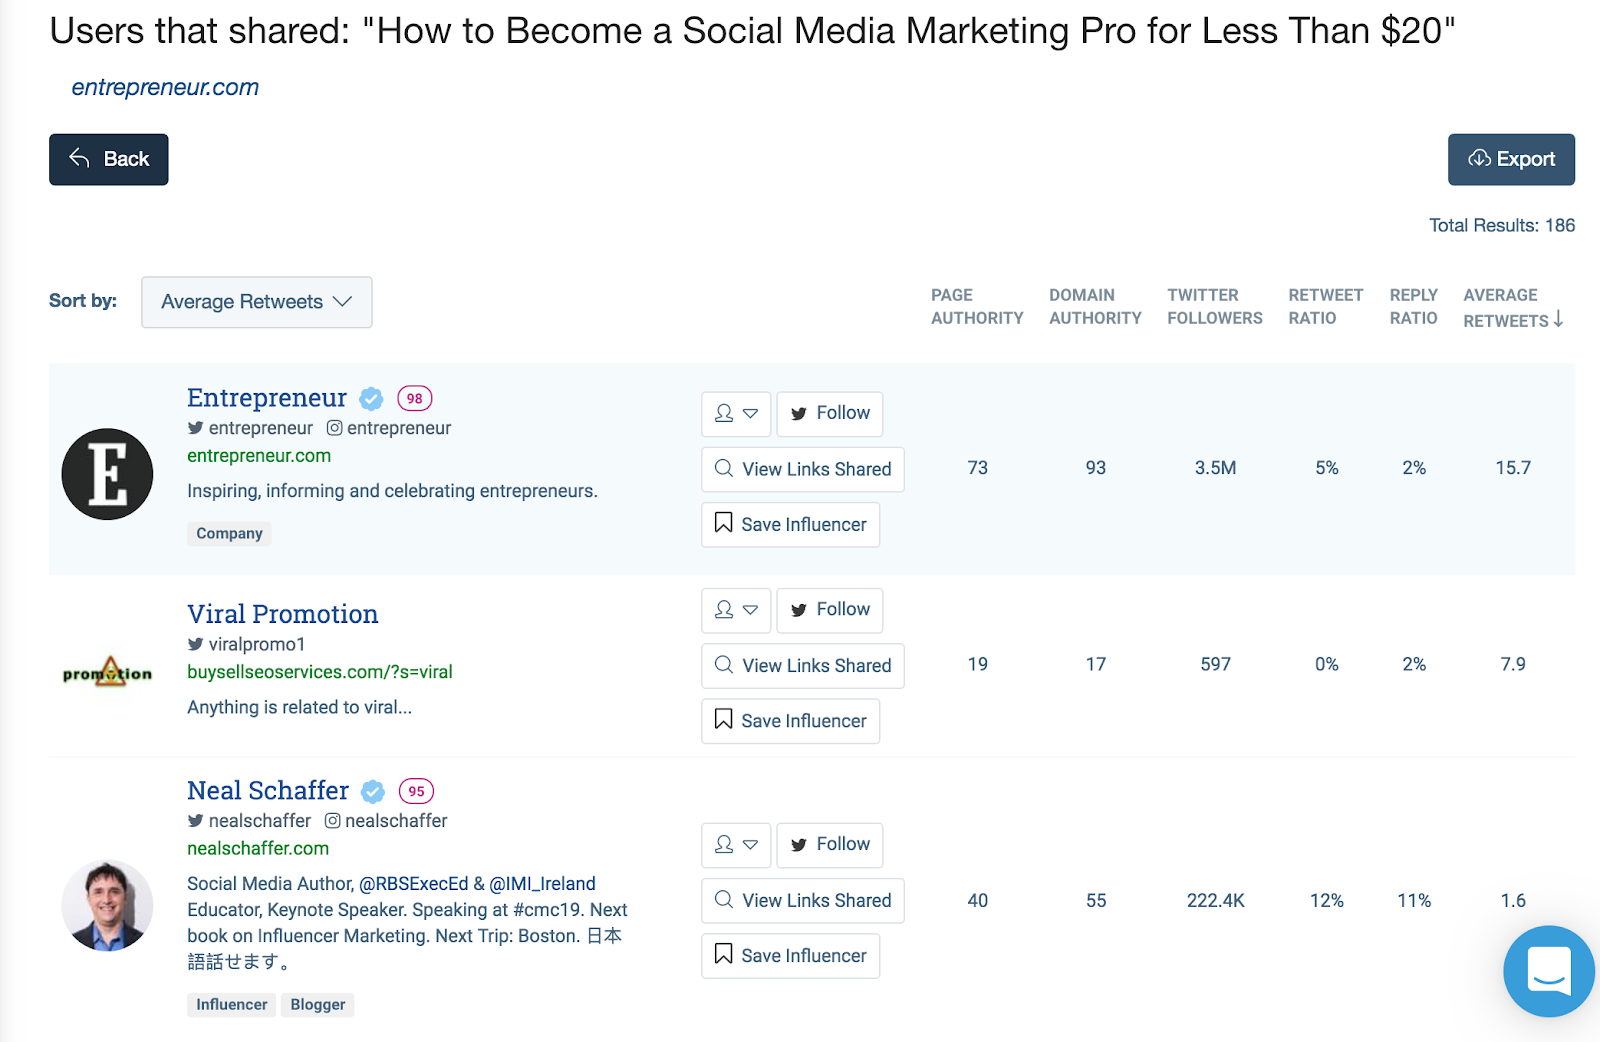The height and width of the screenshot is (1042, 1600).
Task: Open the viralpromo1 Twitter handle
Action: coord(246,644)
